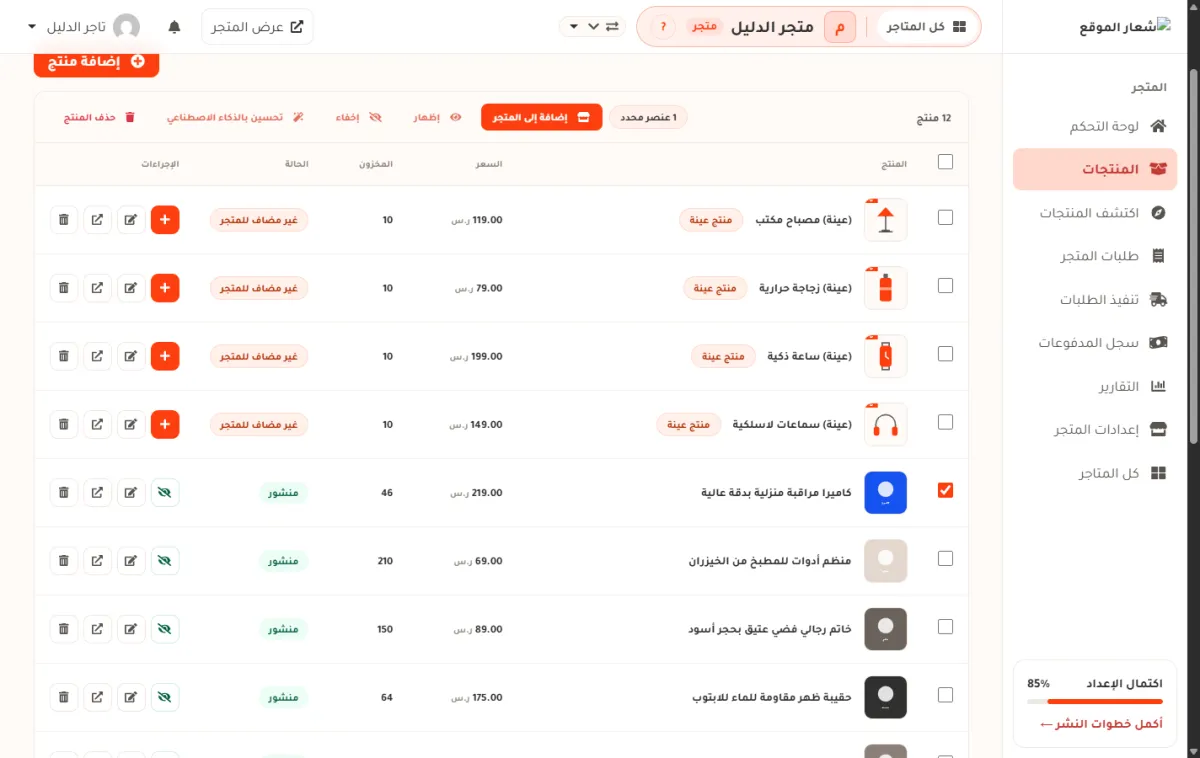Check the desk lamp sample (مصباح مكتب) row checkbox
Viewport: 1200px width, 758px height.
tap(945, 217)
